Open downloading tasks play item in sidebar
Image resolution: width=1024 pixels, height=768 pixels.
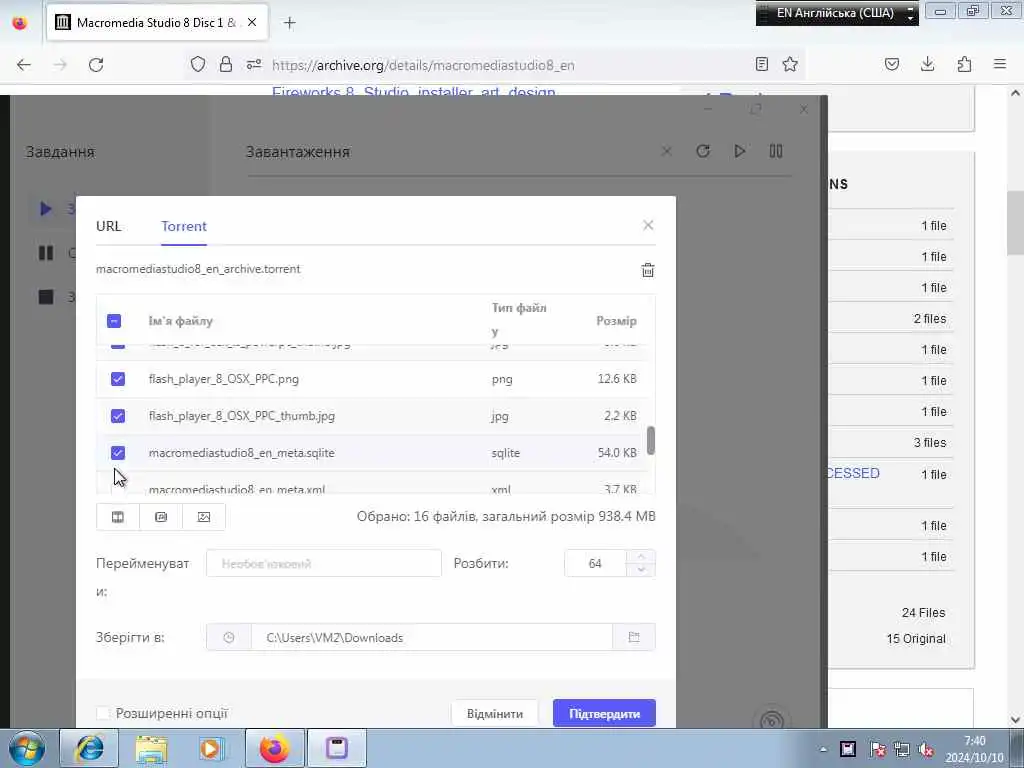point(46,209)
